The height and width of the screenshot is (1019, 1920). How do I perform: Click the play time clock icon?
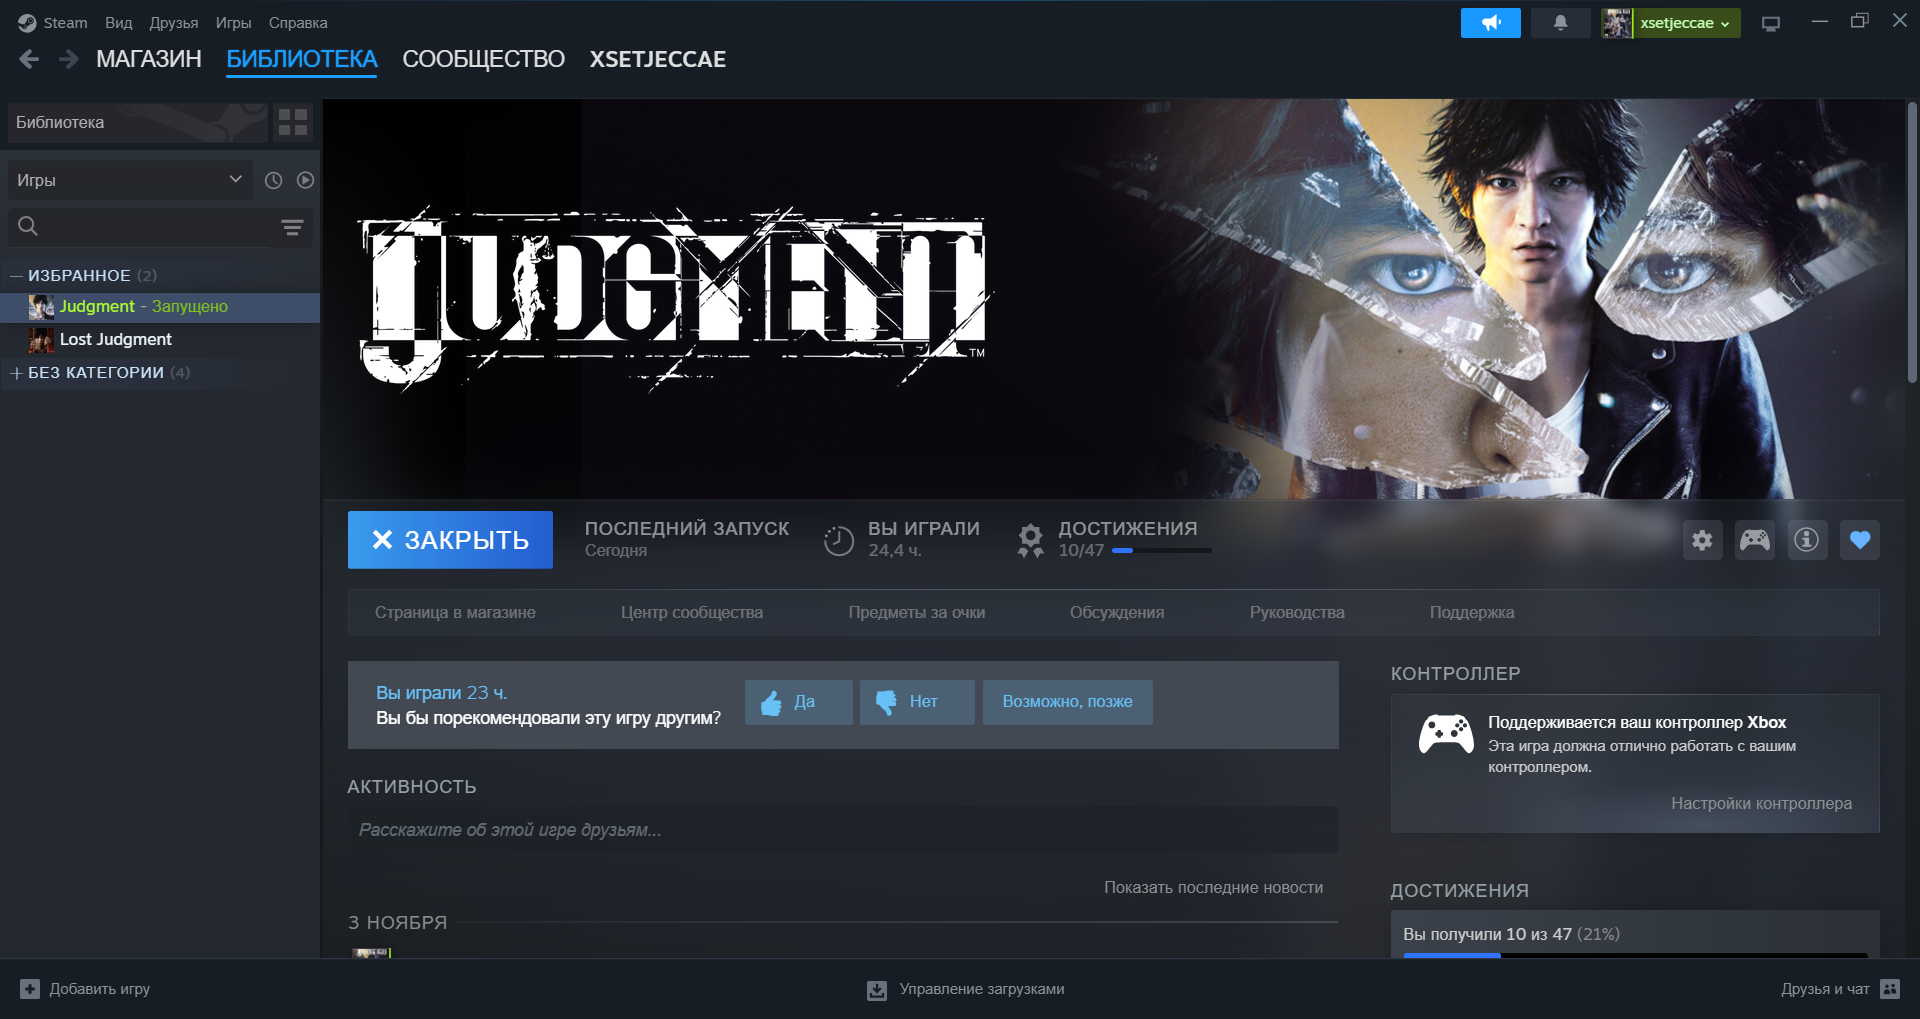838,541
